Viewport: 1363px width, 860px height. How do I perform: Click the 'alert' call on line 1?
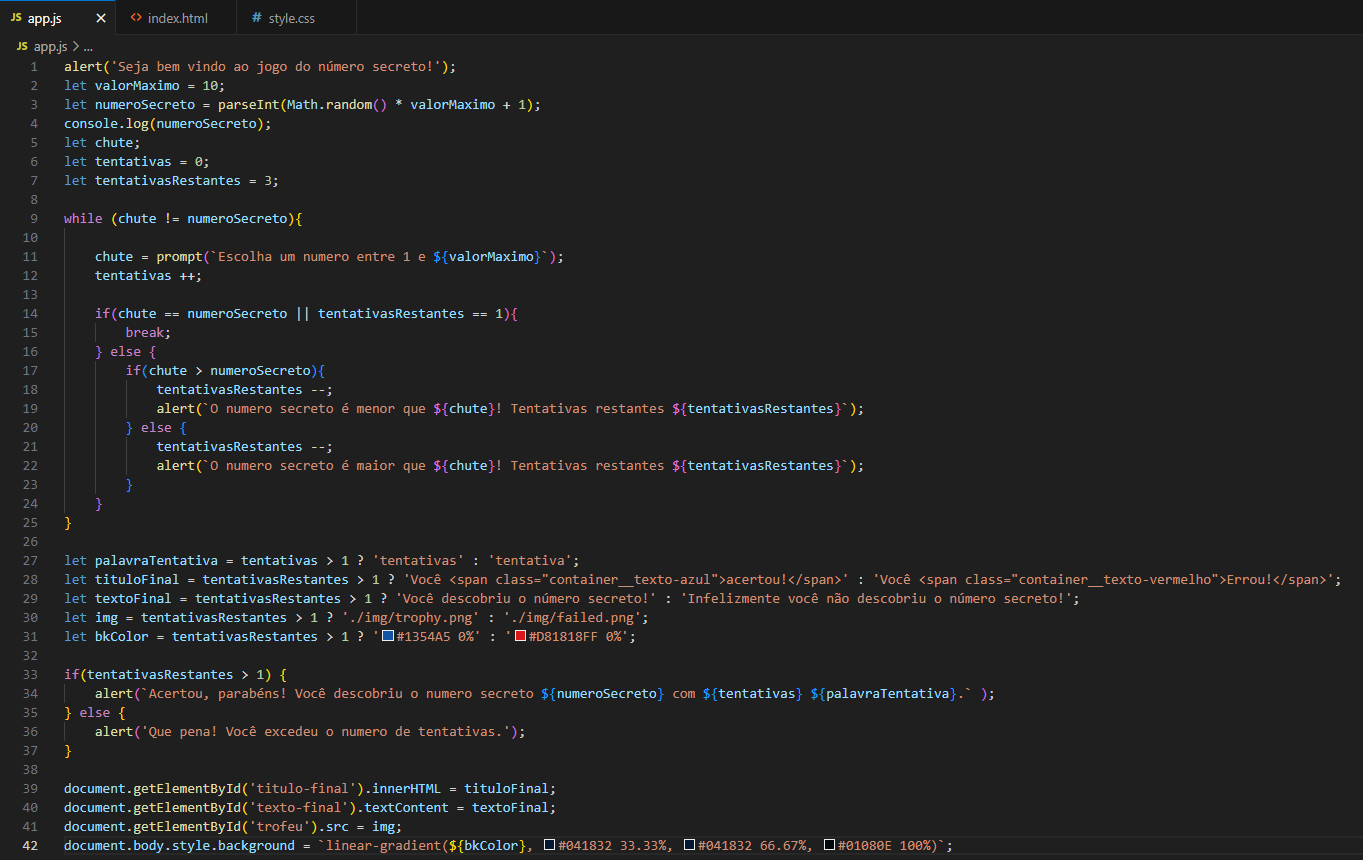pos(83,67)
